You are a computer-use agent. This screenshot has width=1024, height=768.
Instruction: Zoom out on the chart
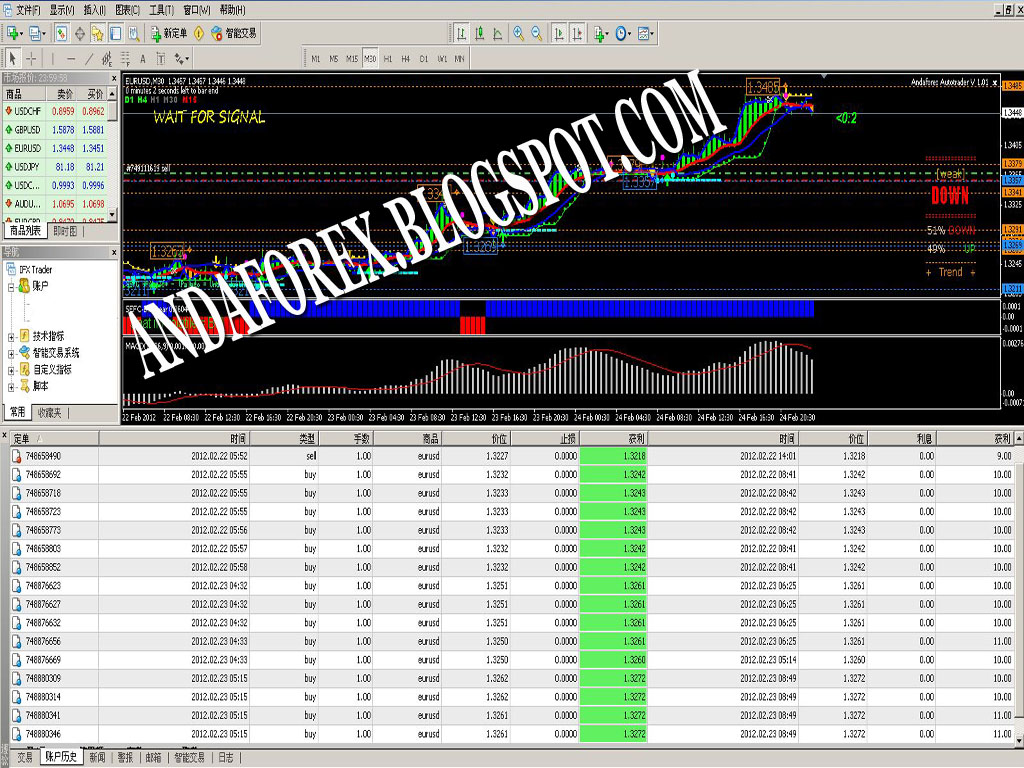537,33
